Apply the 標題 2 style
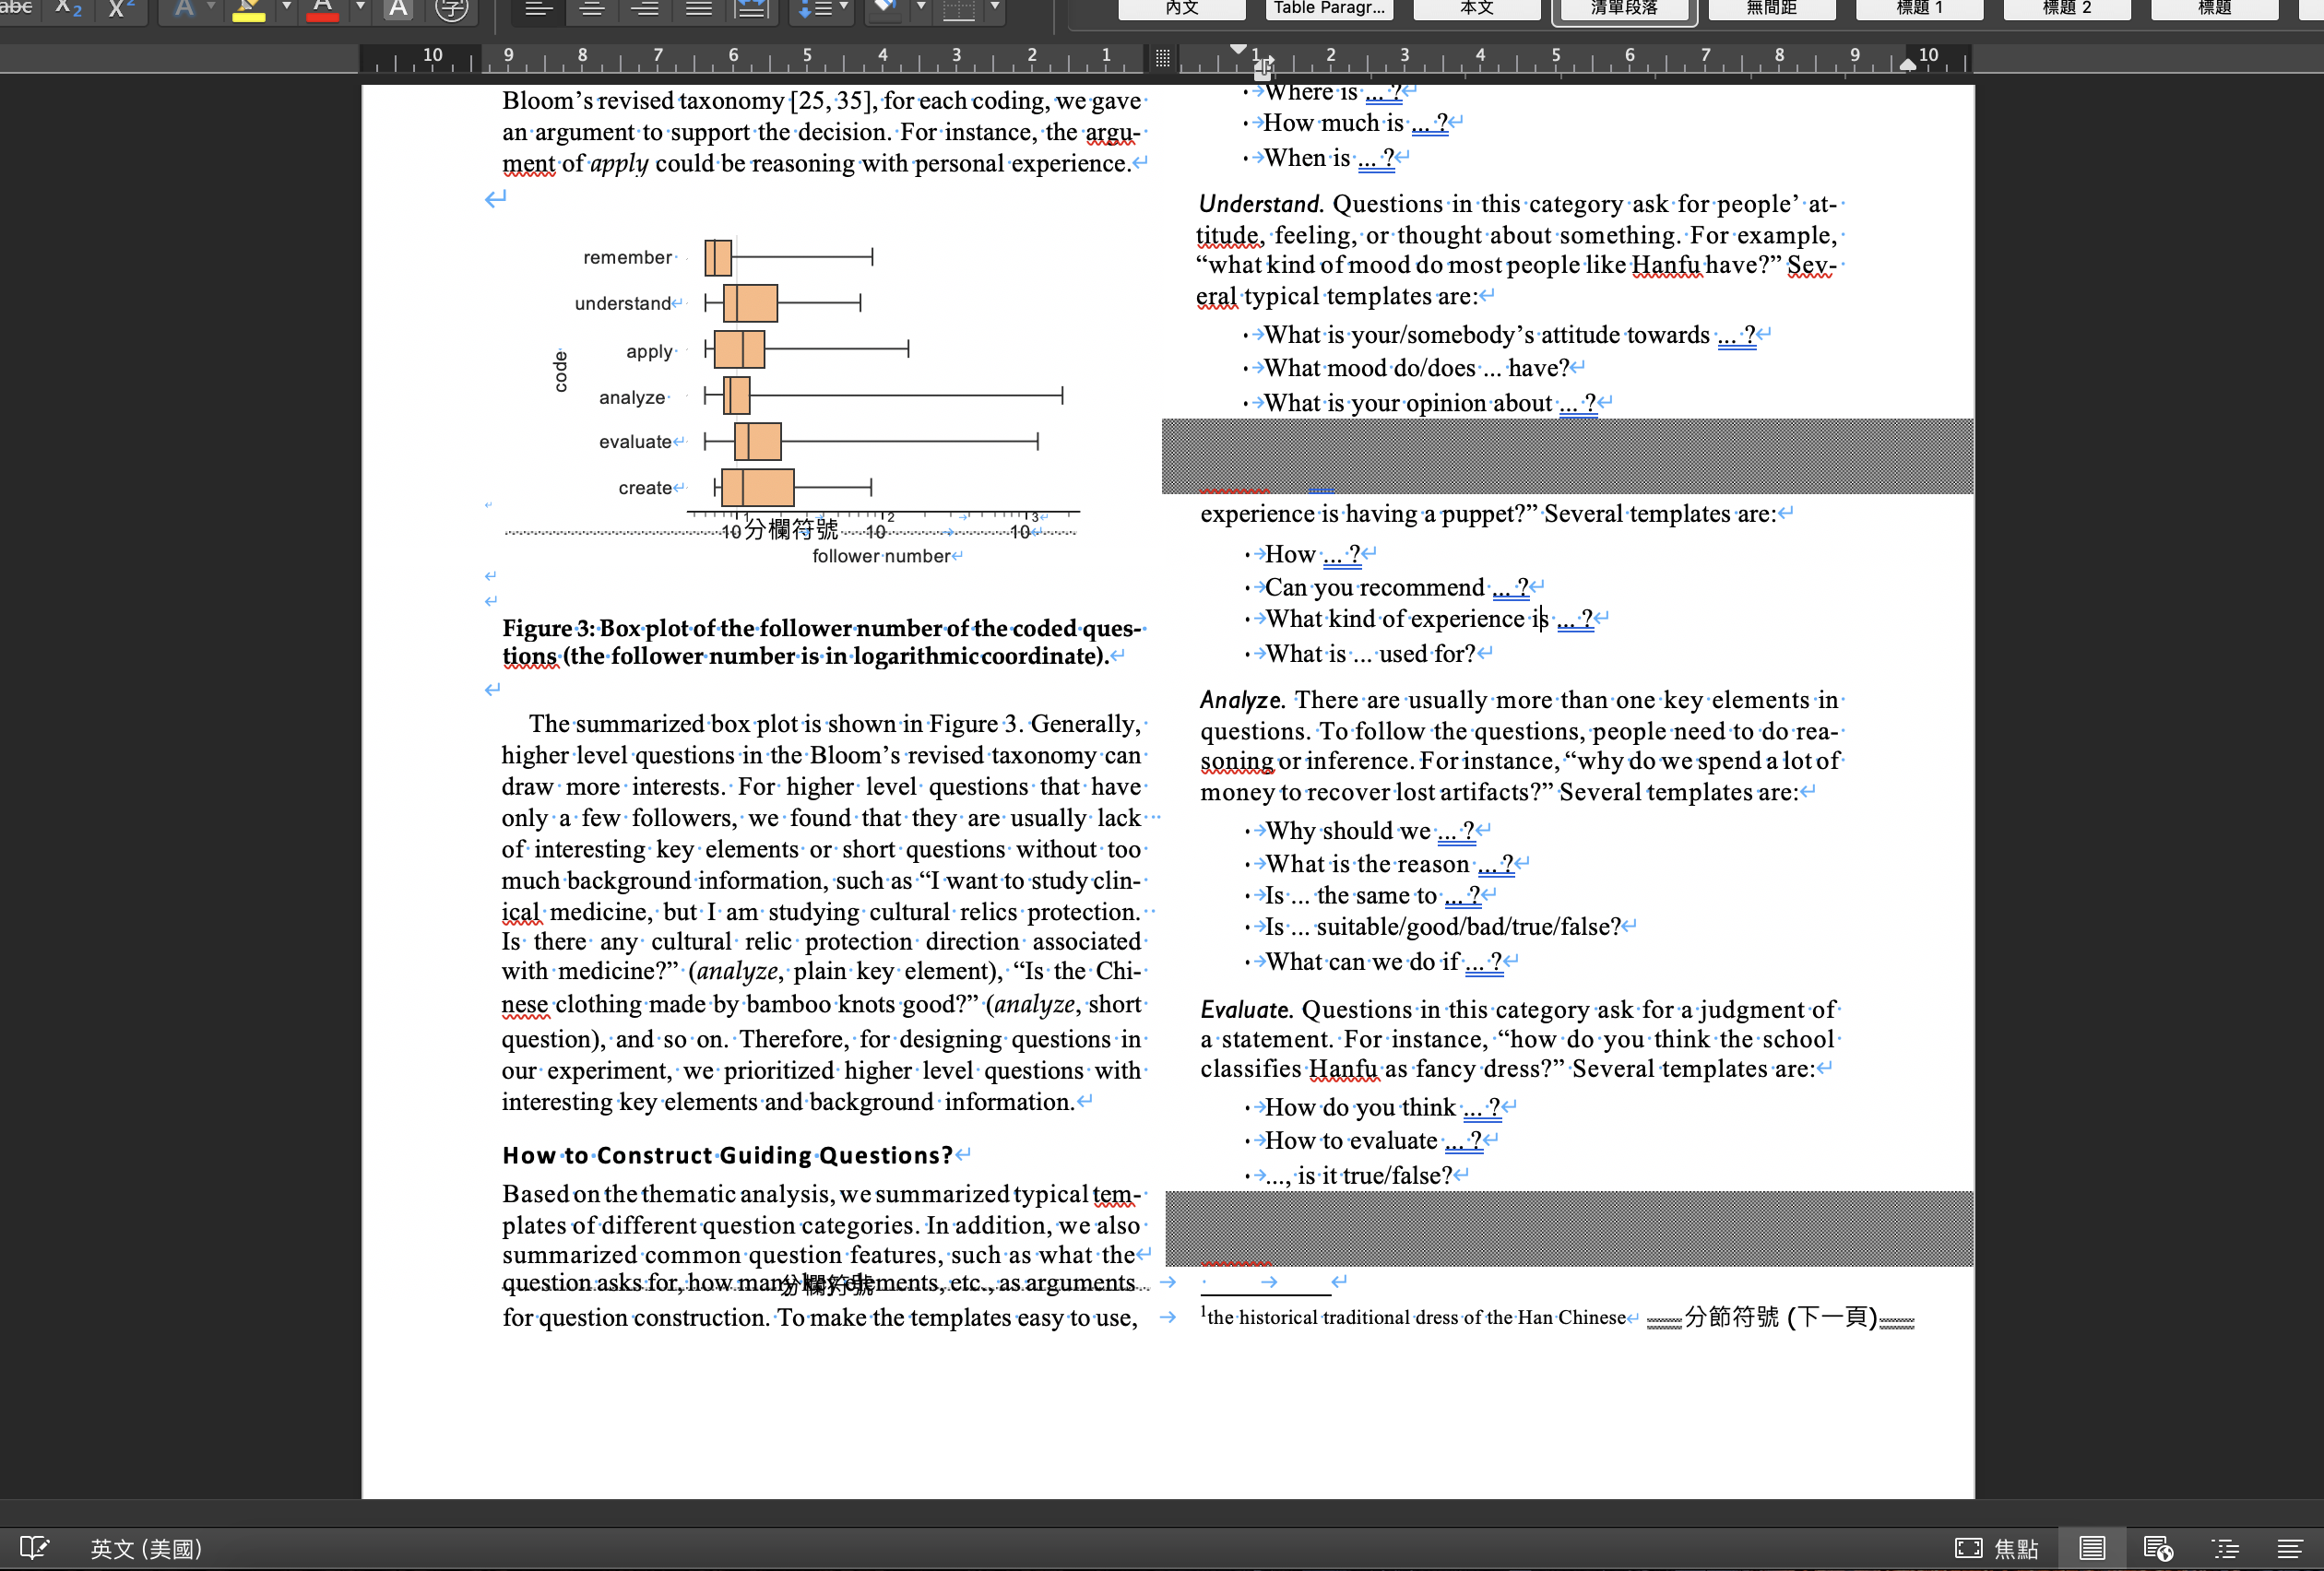The image size is (2324, 1571). point(2066,8)
